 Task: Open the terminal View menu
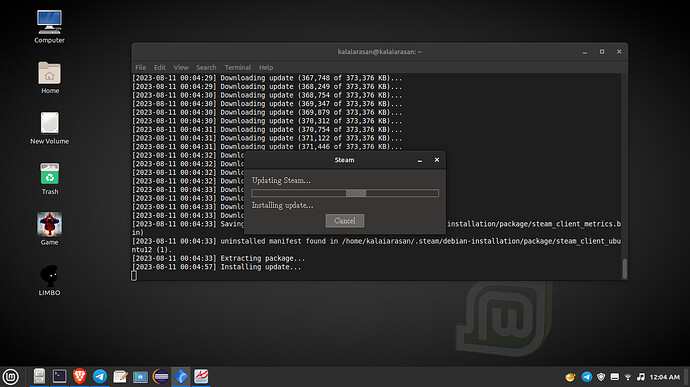(x=181, y=67)
